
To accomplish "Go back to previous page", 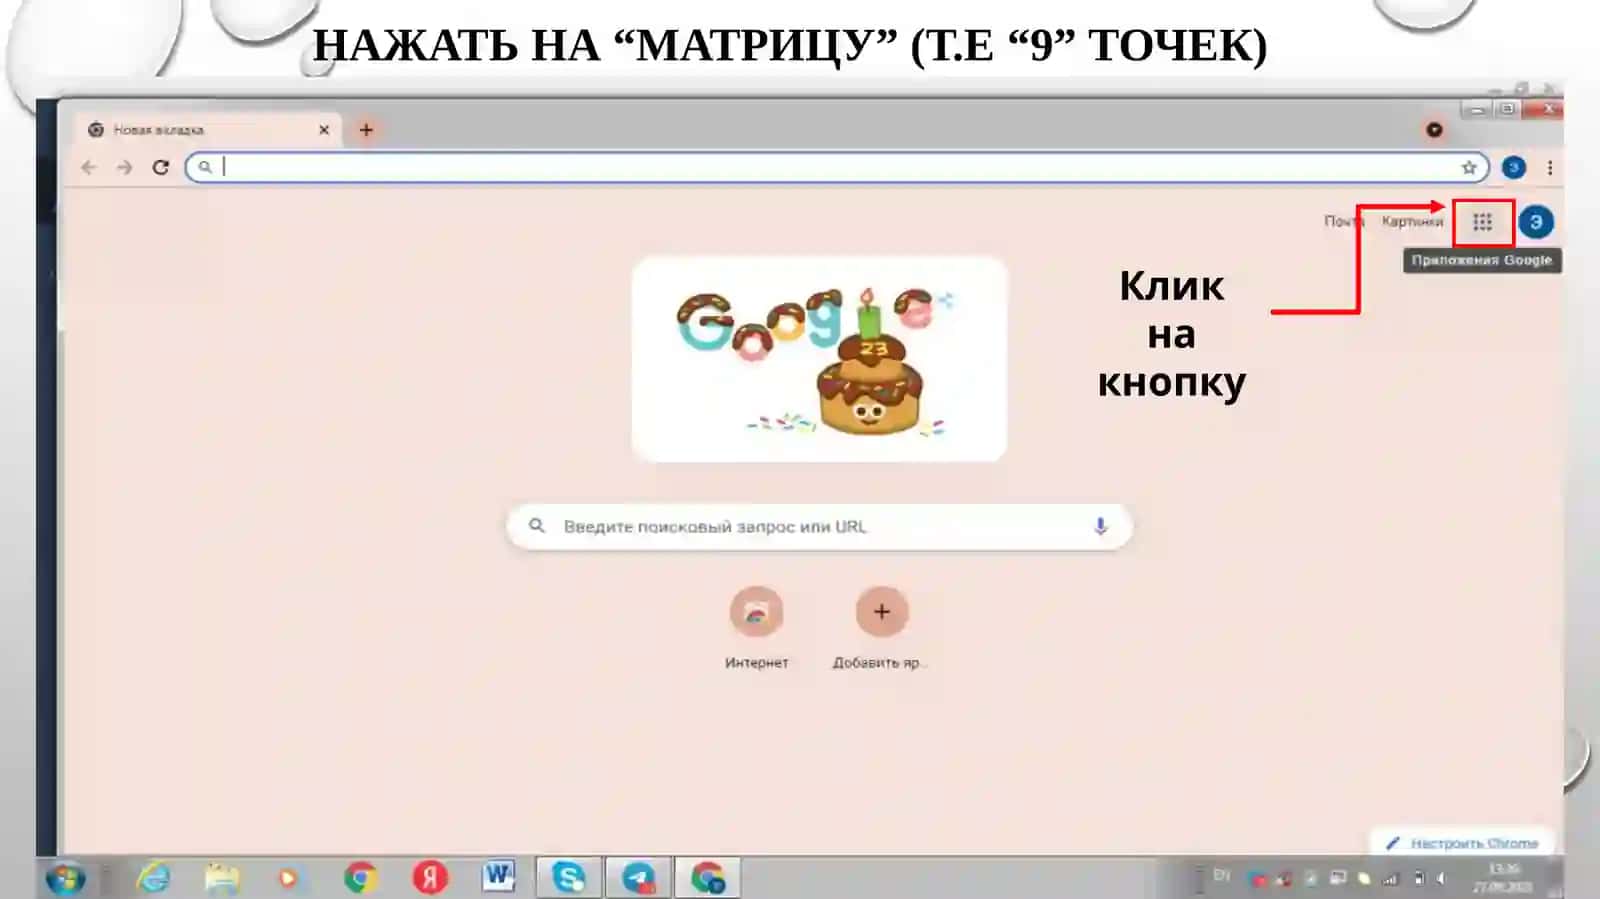I will click(x=89, y=167).
